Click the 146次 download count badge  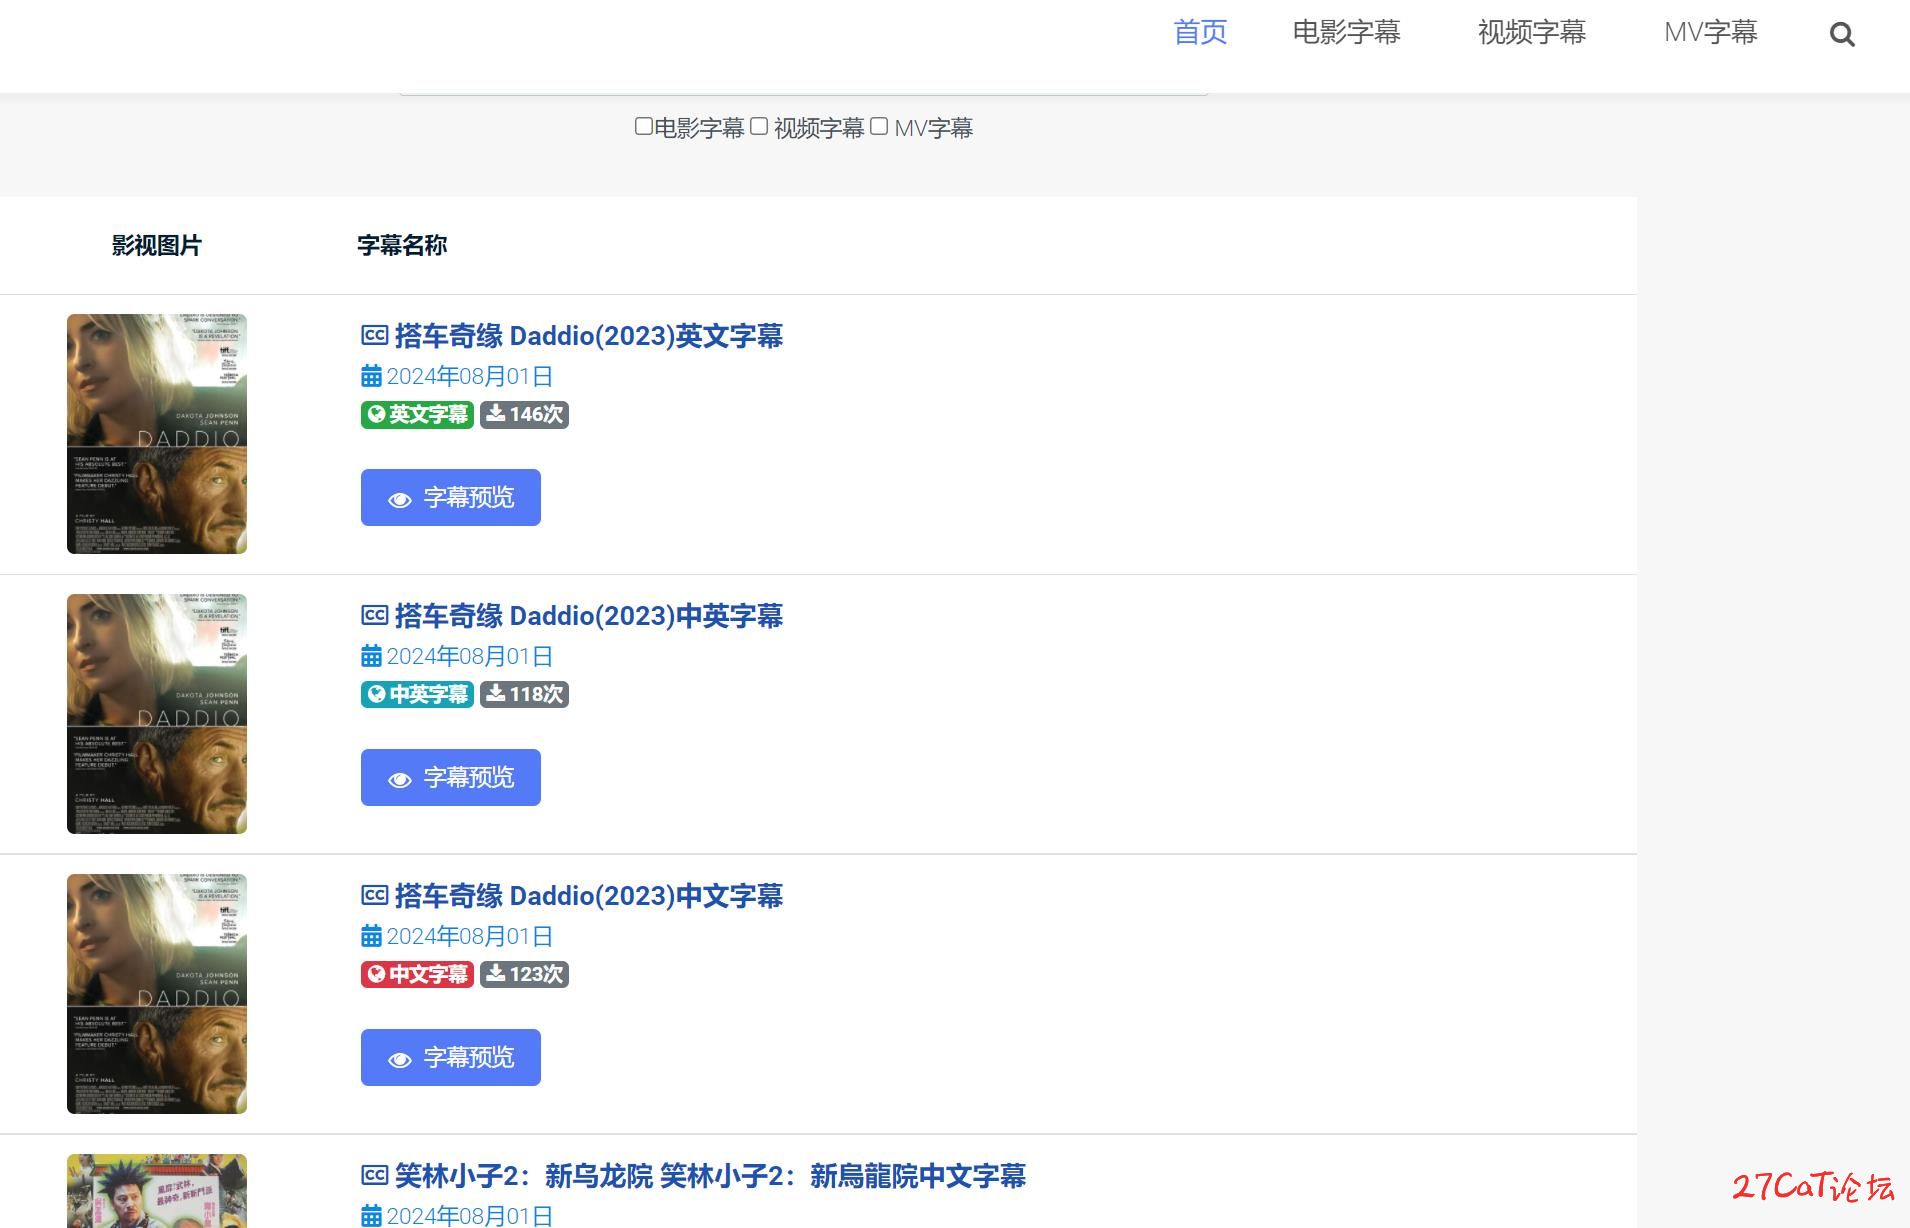(x=524, y=414)
